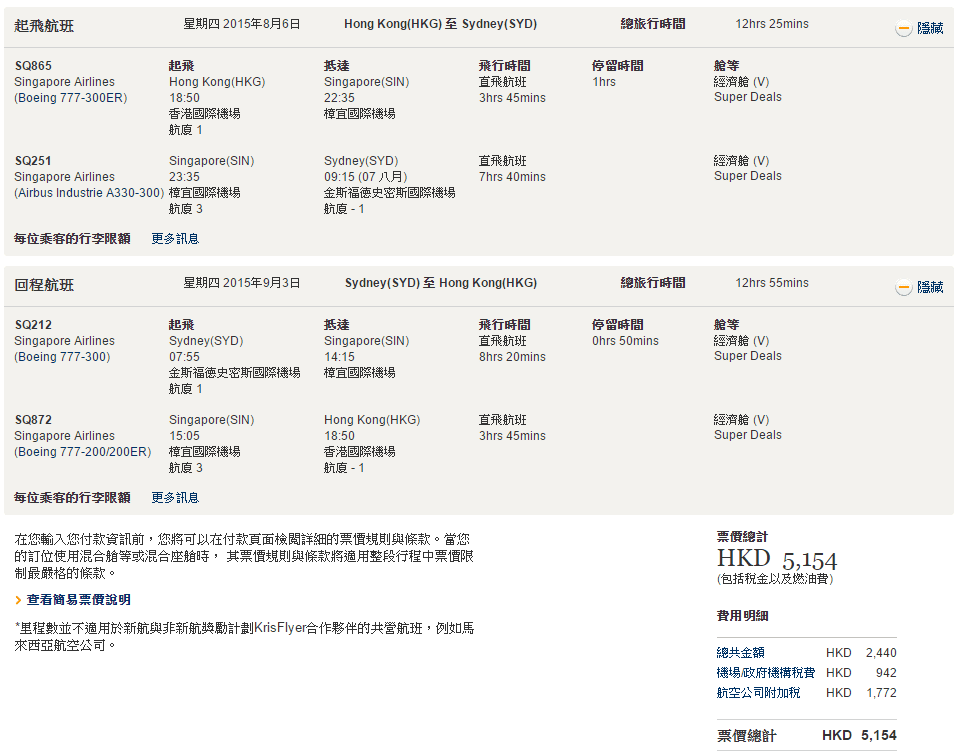This screenshot has width=958, height=752.
Task: Click the minus icon in the 回程航班 header
Action: [903, 288]
